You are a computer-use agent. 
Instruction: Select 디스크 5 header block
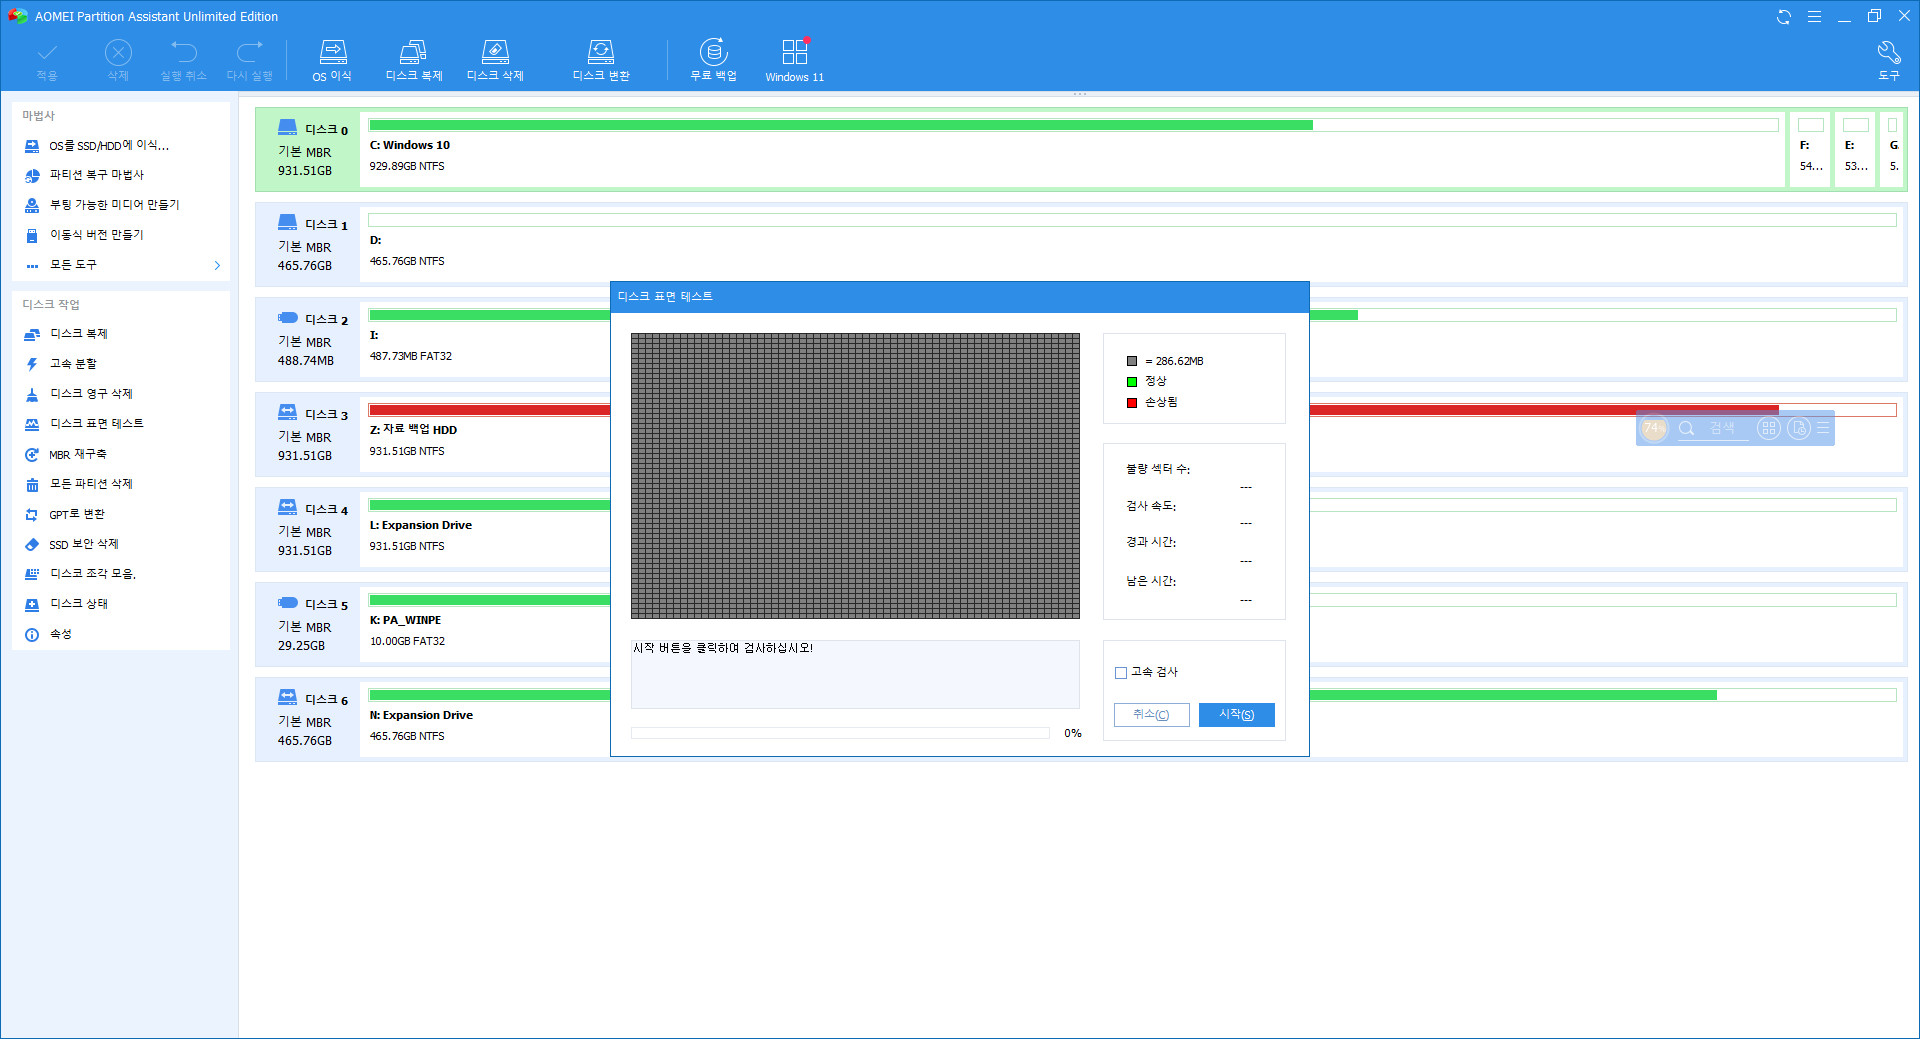pos(307,624)
